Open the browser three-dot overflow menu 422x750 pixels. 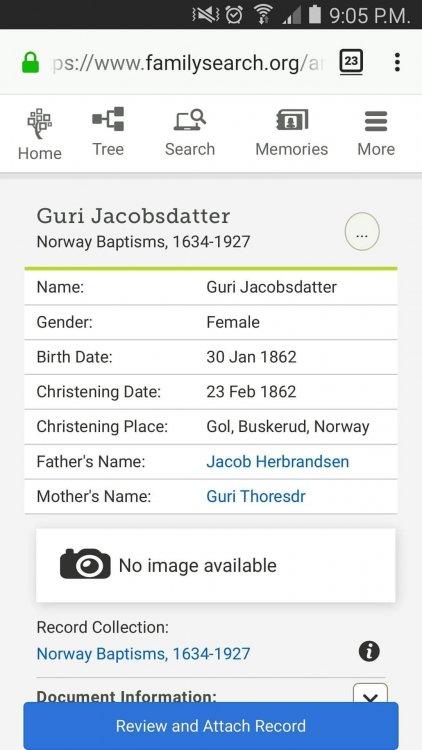pos(397,62)
